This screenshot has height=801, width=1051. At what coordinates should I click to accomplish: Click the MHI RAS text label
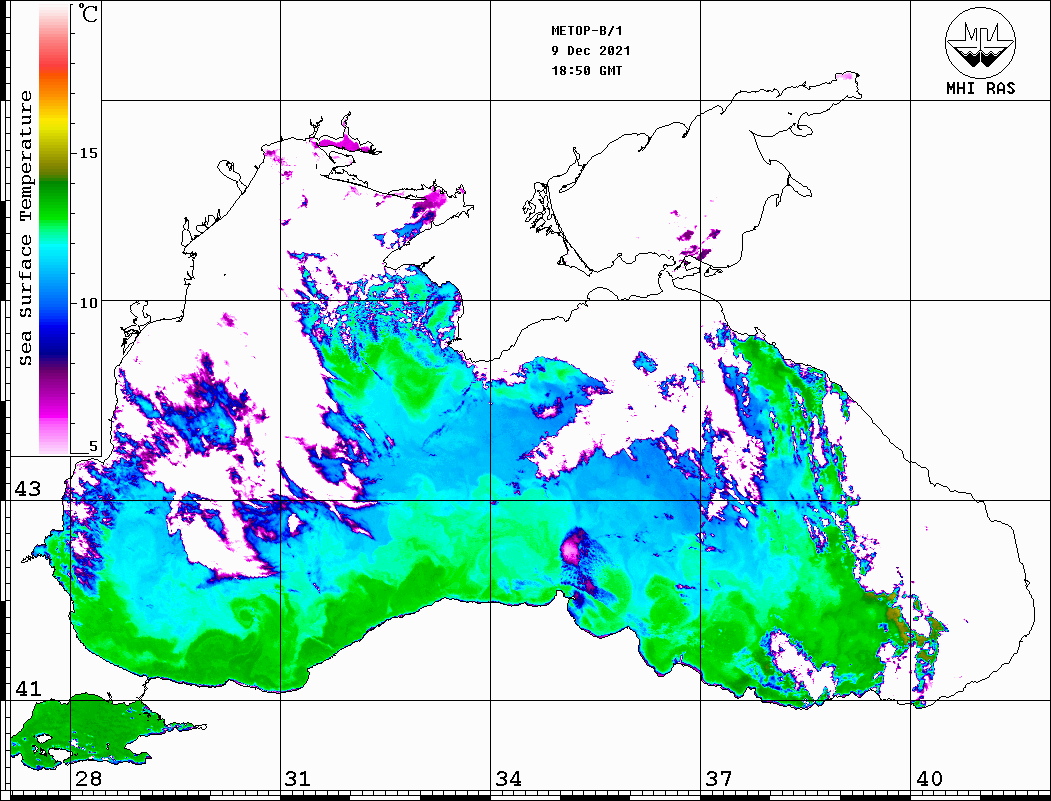click(981, 88)
